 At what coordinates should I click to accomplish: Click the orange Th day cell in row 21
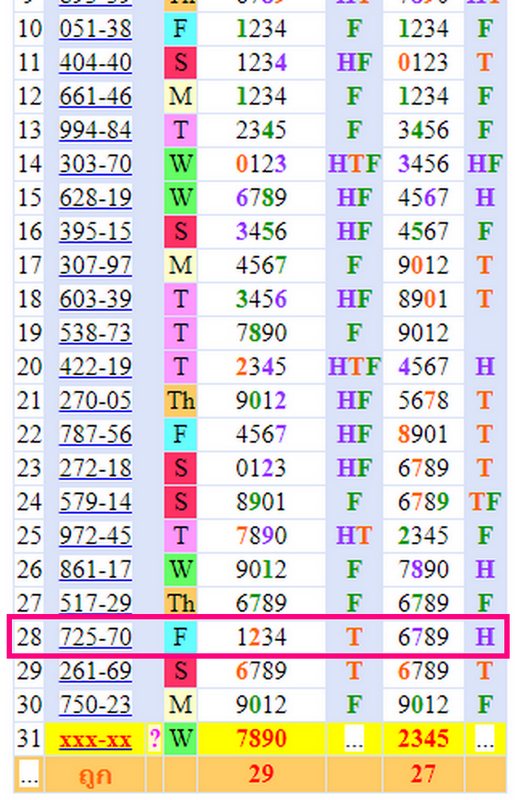point(180,400)
